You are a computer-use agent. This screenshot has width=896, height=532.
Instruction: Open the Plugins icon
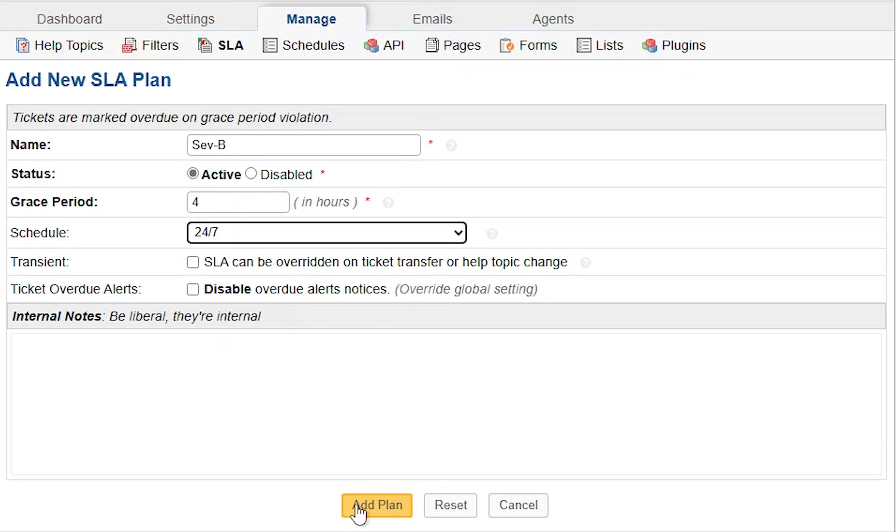tap(649, 46)
